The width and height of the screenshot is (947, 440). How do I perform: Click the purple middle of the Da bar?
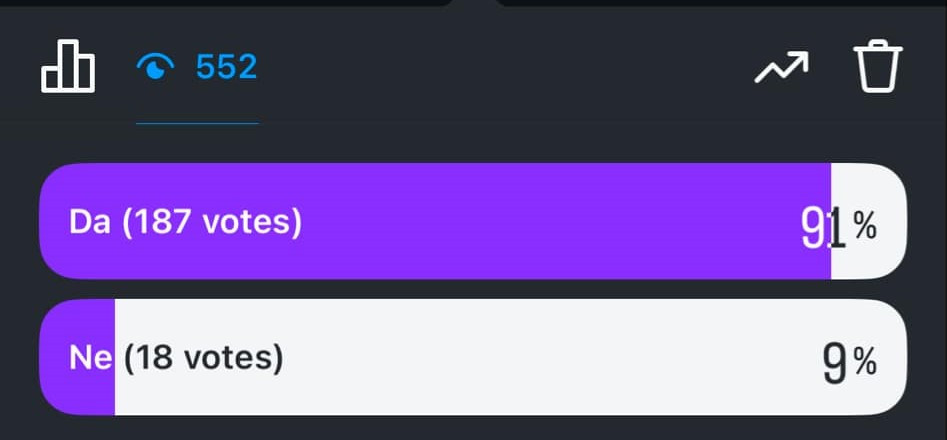(x=435, y=221)
